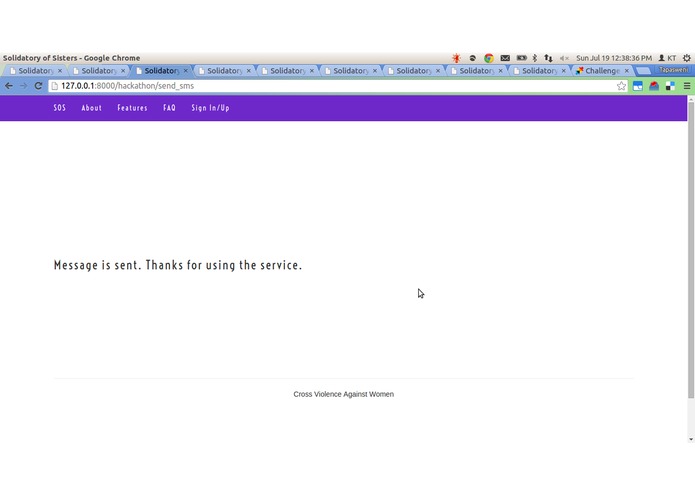
Task: Reload the page with the refresh icon
Action: click(38, 86)
